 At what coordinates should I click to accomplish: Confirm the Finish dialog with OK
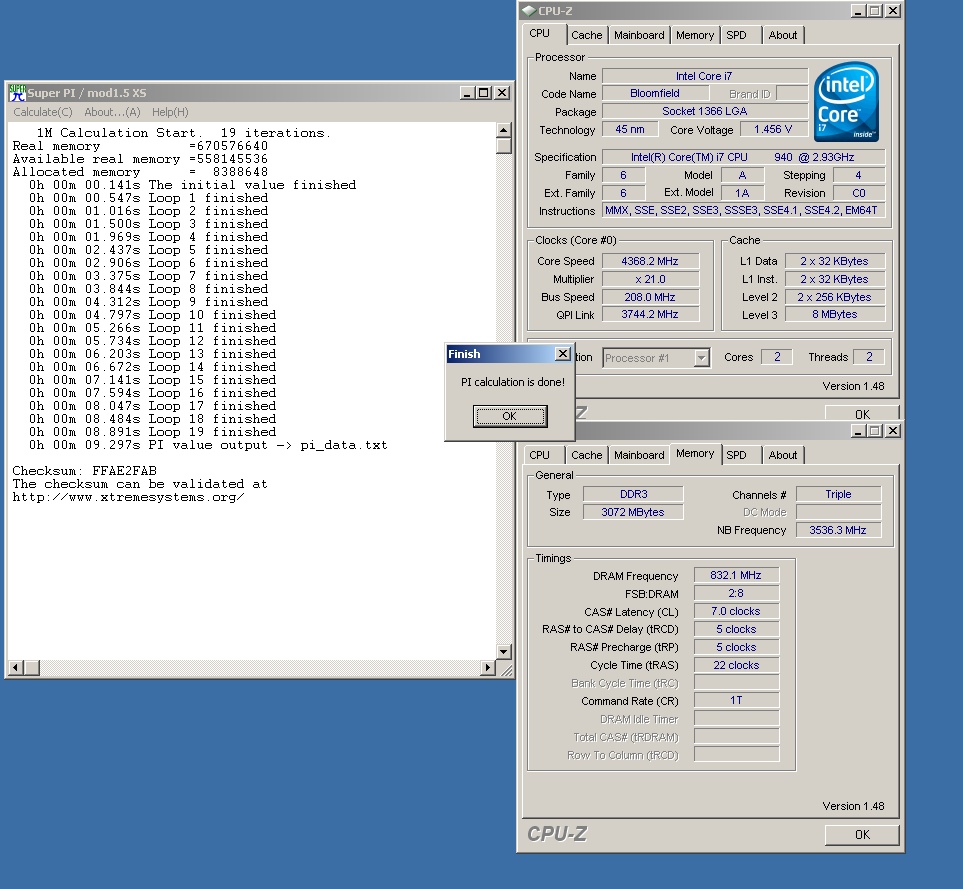tap(510, 416)
